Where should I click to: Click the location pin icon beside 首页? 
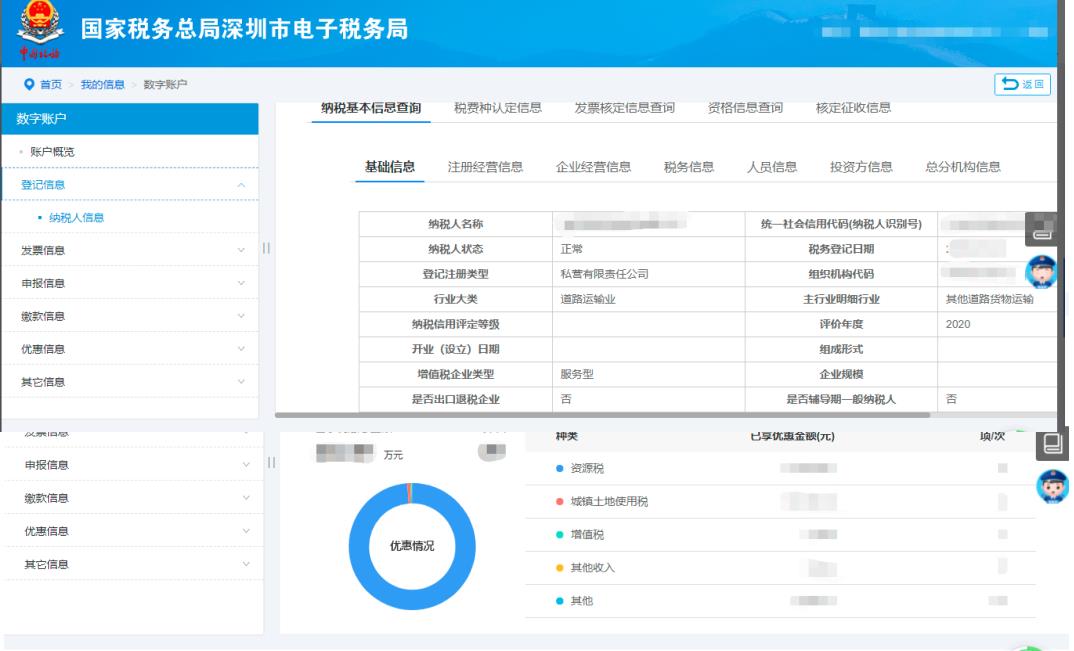(x=28, y=84)
